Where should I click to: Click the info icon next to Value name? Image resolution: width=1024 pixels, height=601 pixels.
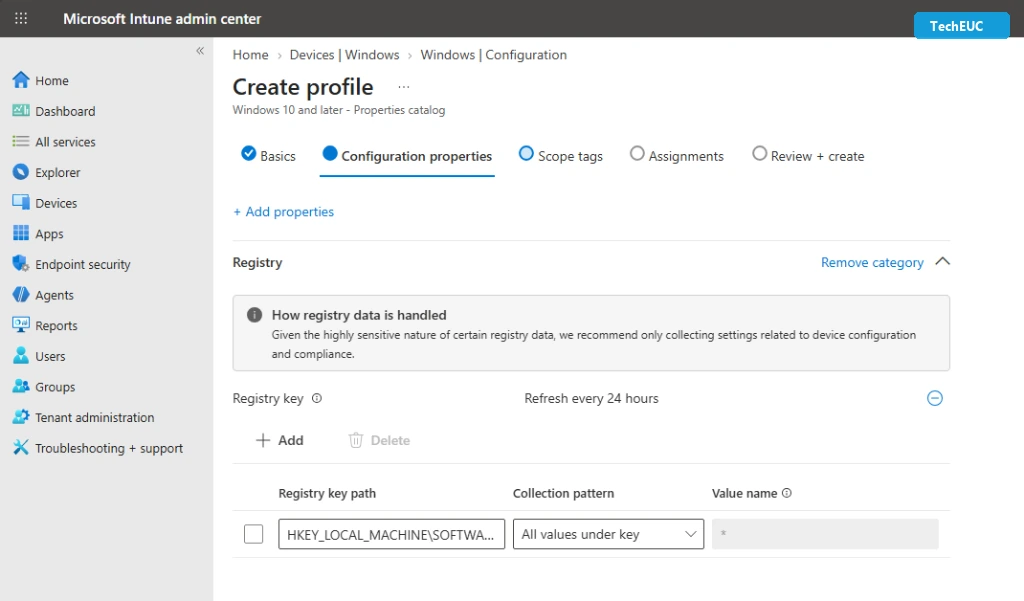point(786,493)
